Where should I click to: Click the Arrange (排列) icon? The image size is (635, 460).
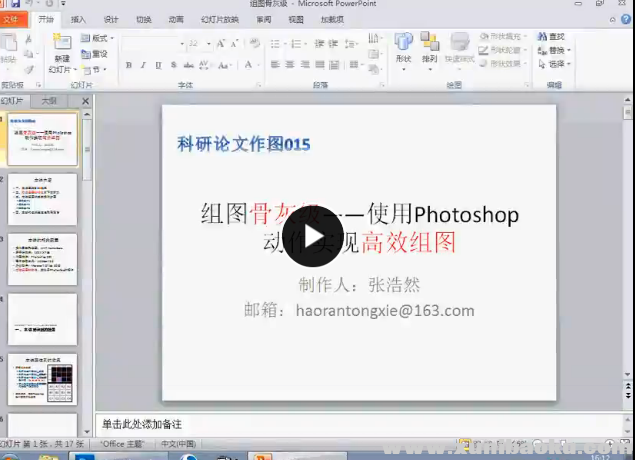pyautogui.click(x=430, y=48)
